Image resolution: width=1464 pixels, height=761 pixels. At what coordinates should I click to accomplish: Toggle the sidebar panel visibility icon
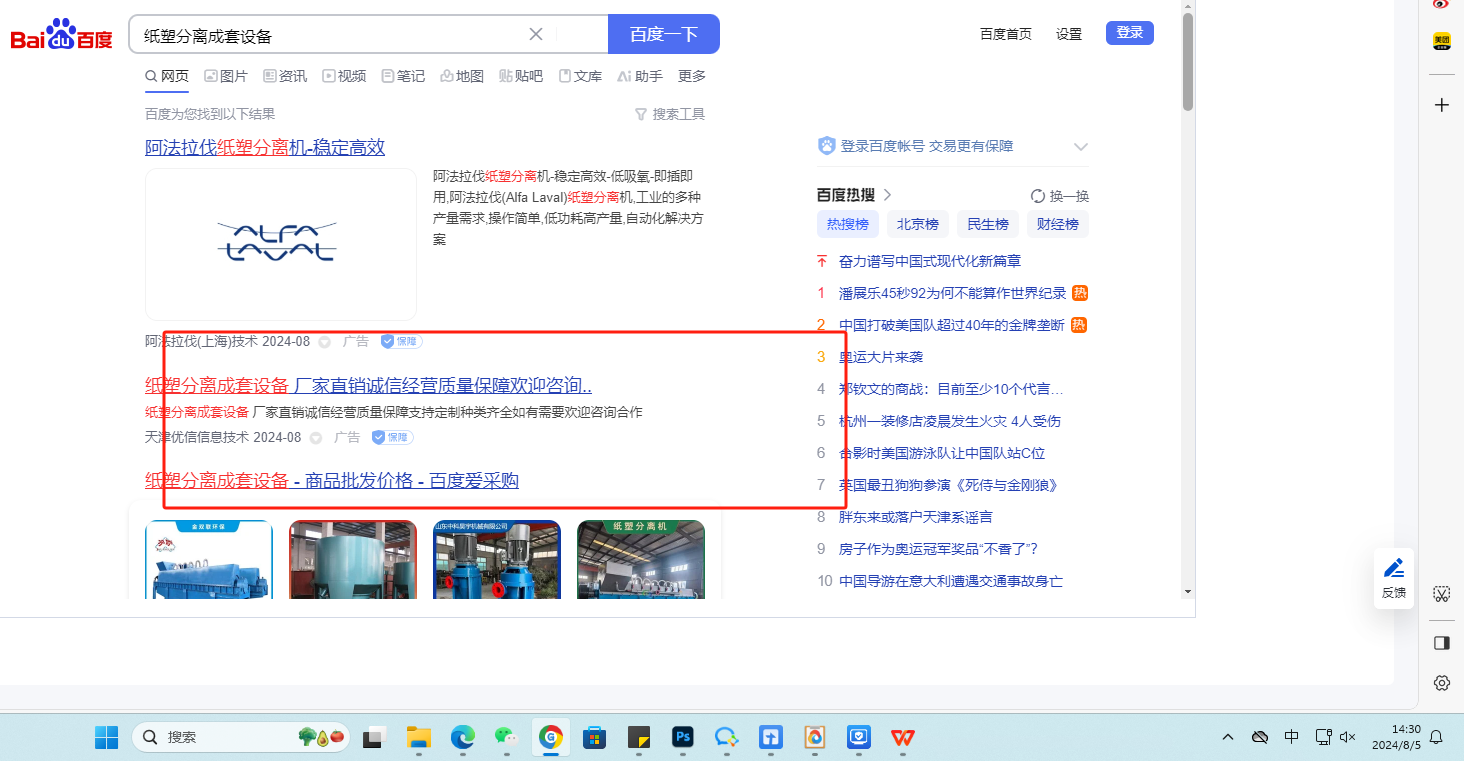(1441, 643)
